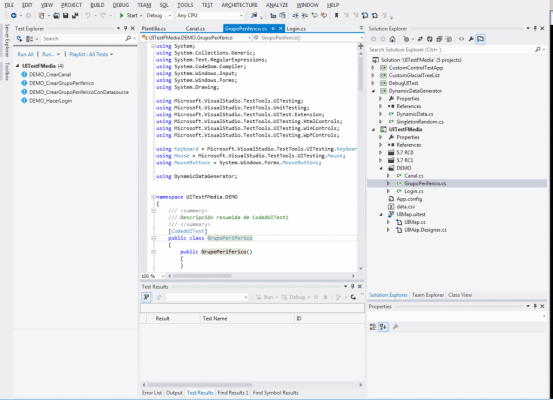The width and height of the screenshot is (553, 400).
Task: Click Find in Files toolbar icon
Action: point(254,16)
